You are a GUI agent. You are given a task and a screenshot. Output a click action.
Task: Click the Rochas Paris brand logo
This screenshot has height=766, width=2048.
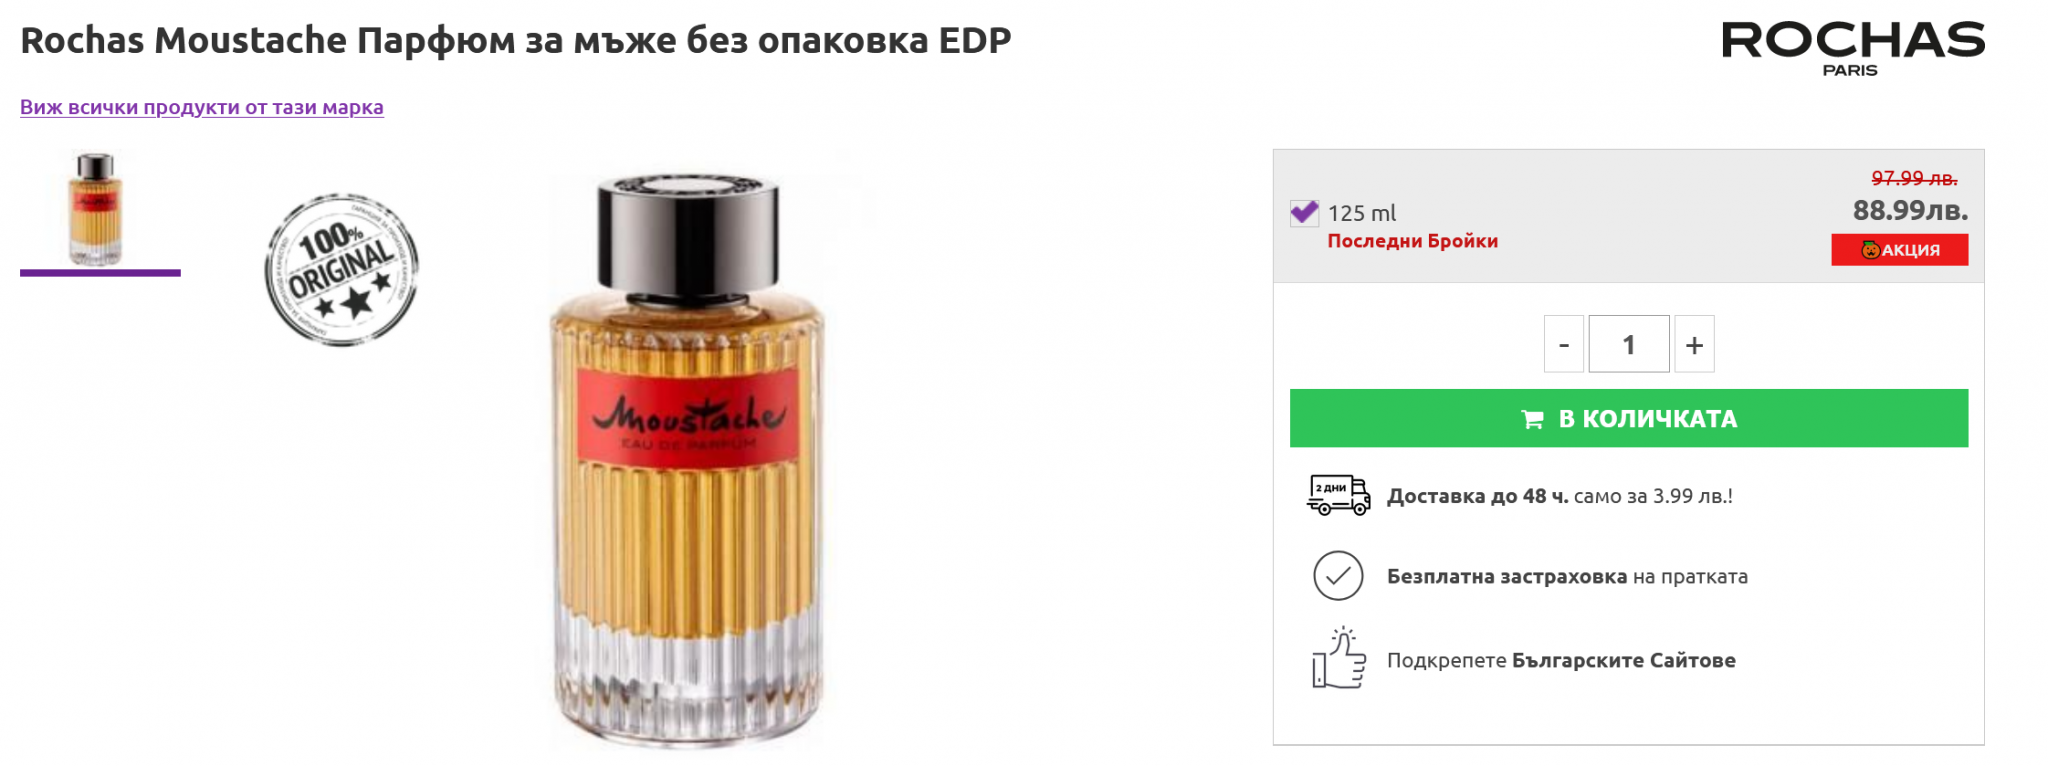point(1853,48)
